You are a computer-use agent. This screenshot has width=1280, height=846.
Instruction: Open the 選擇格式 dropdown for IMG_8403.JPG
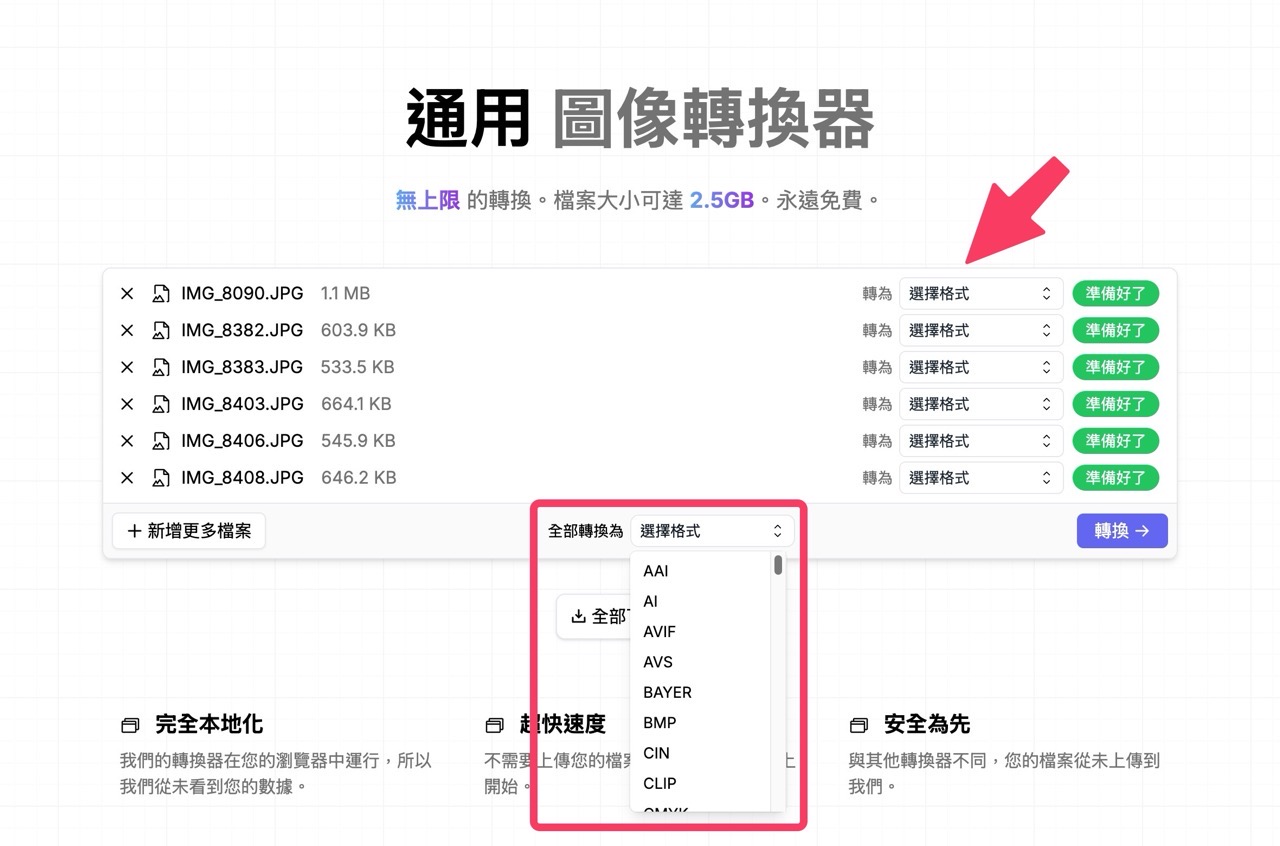tap(981, 404)
